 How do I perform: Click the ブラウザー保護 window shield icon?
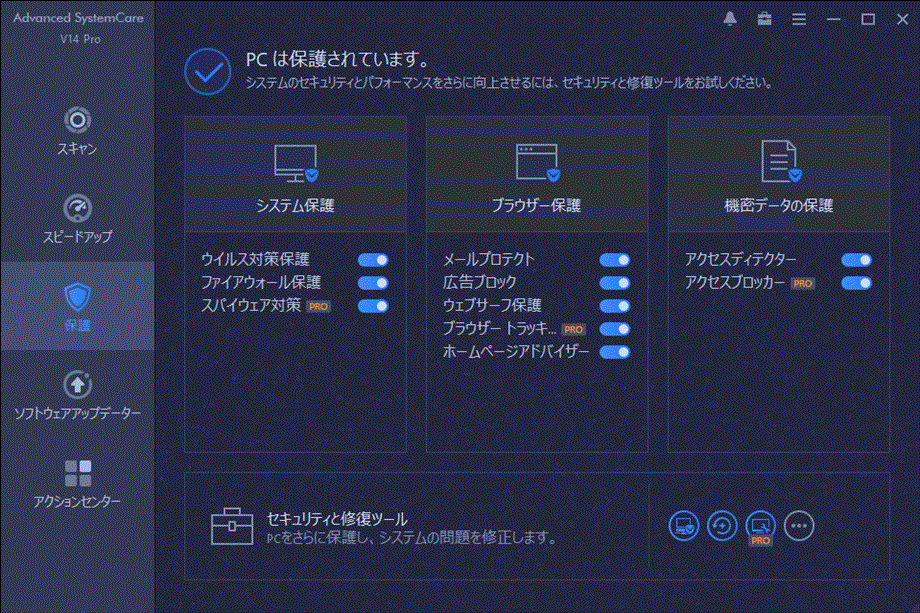tap(537, 162)
